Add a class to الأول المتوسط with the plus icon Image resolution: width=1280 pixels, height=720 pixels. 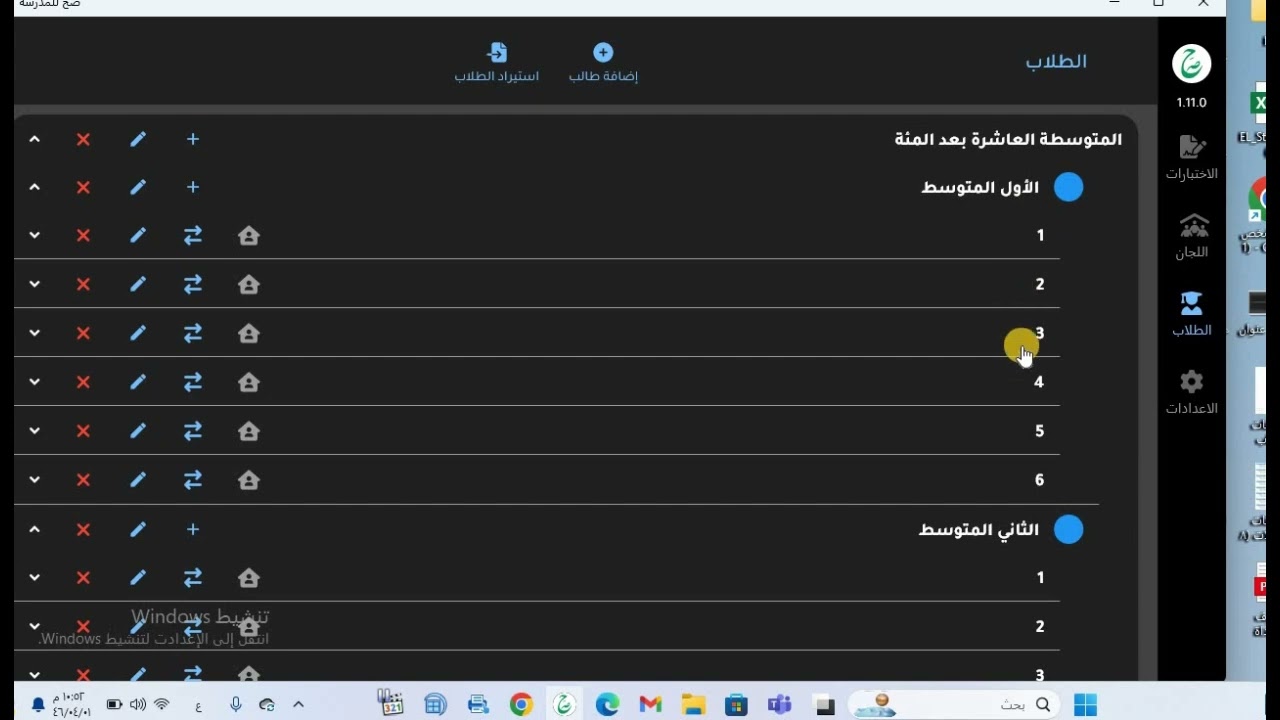[x=193, y=187]
